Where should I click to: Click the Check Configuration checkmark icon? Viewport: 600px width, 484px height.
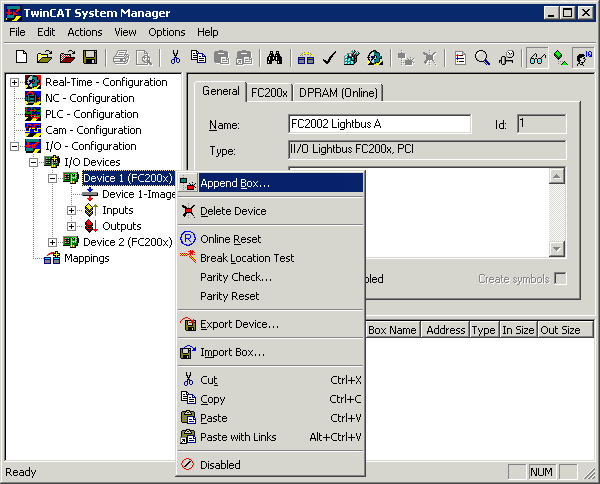coord(329,58)
